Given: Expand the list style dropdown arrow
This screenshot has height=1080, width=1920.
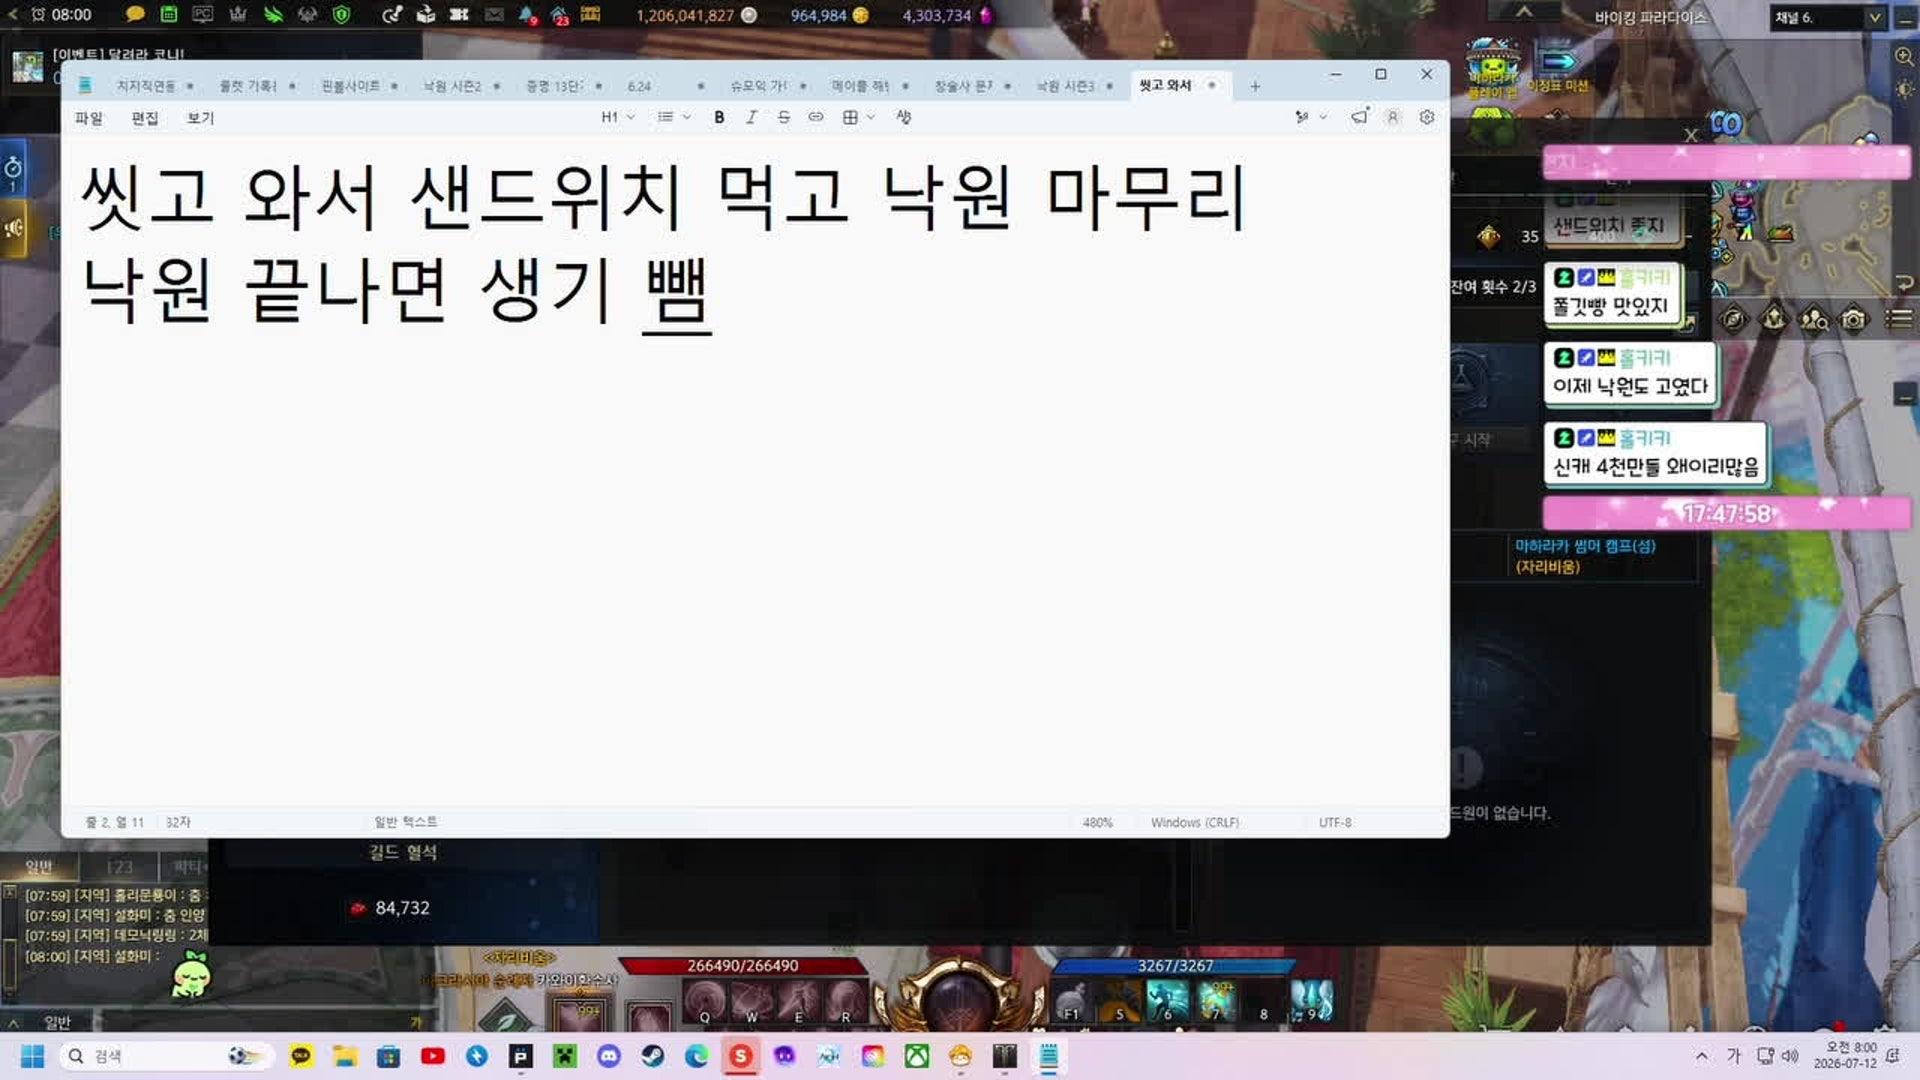Looking at the screenshot, I should 687,117.
